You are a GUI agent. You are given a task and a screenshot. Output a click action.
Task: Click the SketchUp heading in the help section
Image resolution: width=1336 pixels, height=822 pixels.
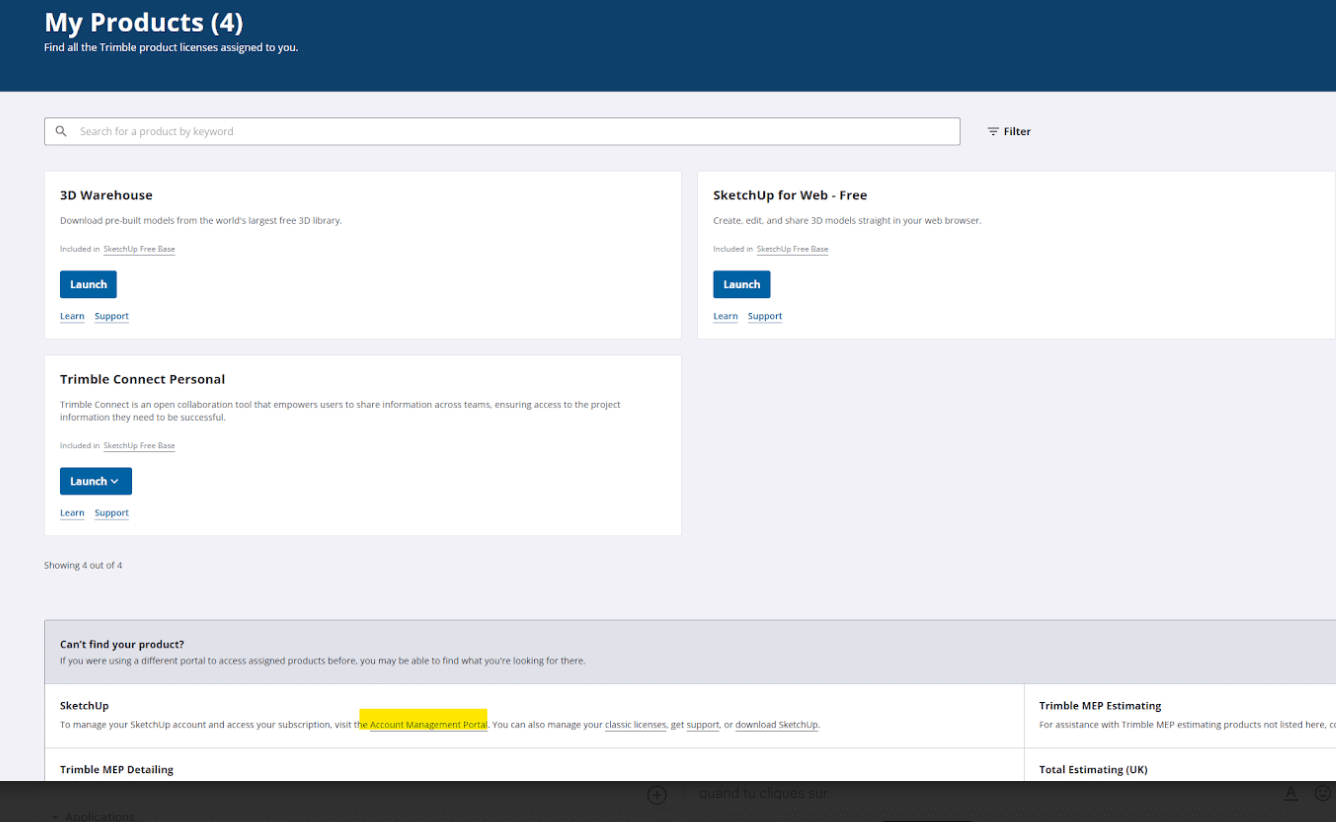click(x=84, y=706)
